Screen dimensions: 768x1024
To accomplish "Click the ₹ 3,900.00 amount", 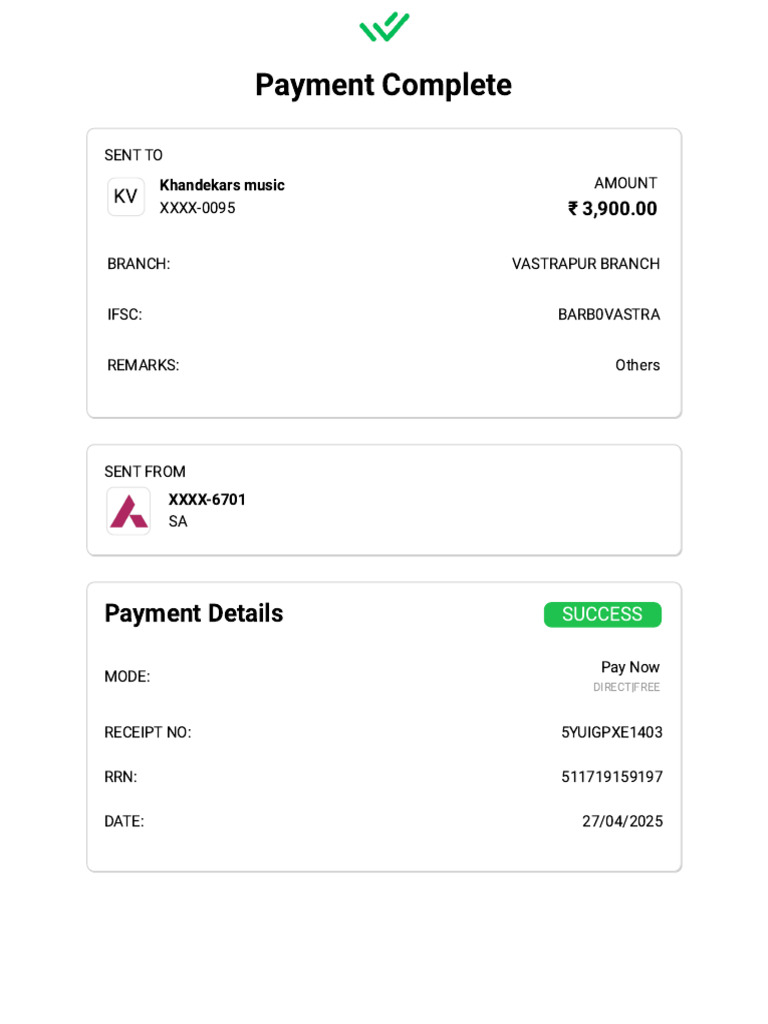I will (613, 208).
